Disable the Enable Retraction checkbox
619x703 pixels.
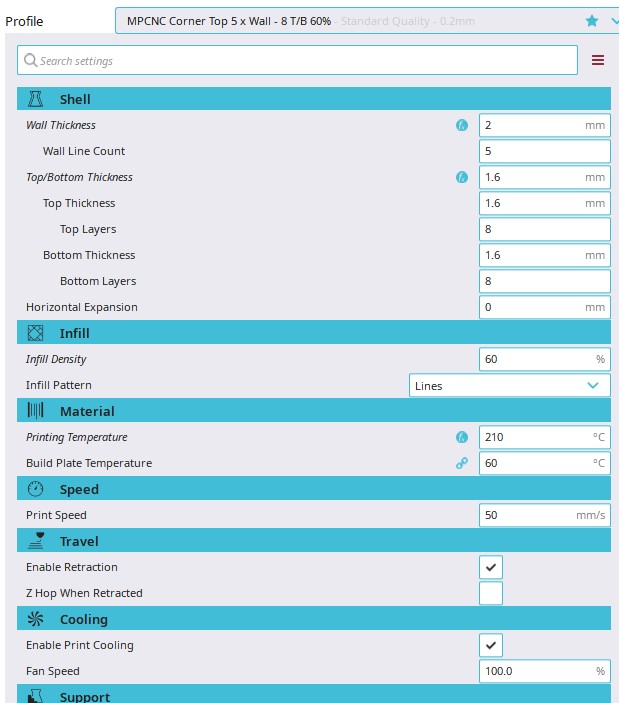(491, 567)
